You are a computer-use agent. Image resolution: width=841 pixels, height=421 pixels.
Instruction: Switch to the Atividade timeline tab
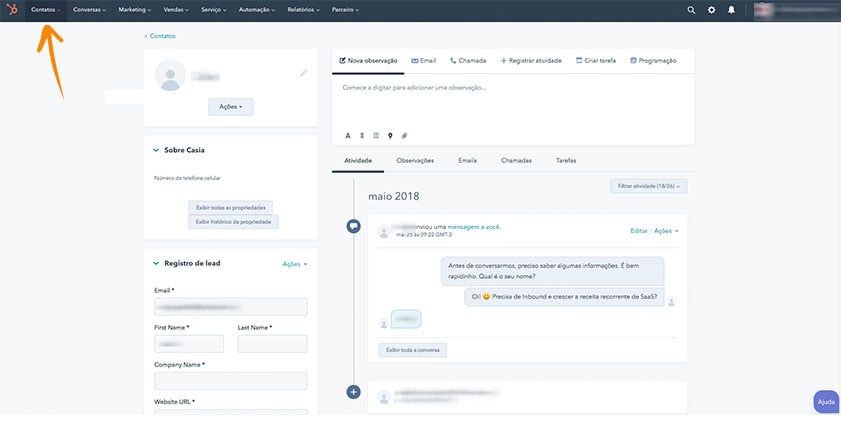(x=358, y=160)
